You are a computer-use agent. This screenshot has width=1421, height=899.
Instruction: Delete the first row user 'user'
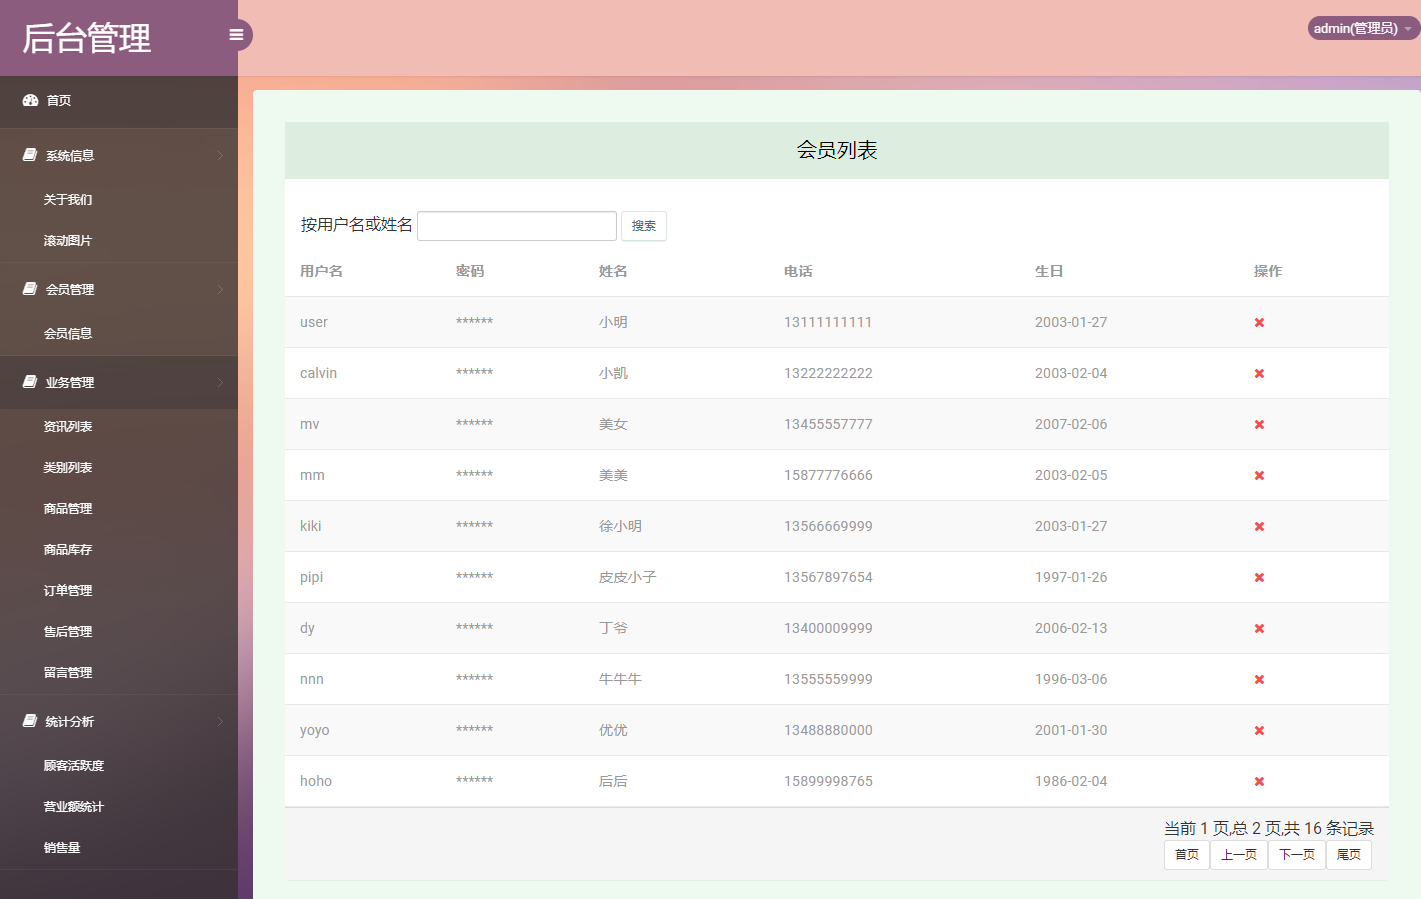tap(1259, 322)
